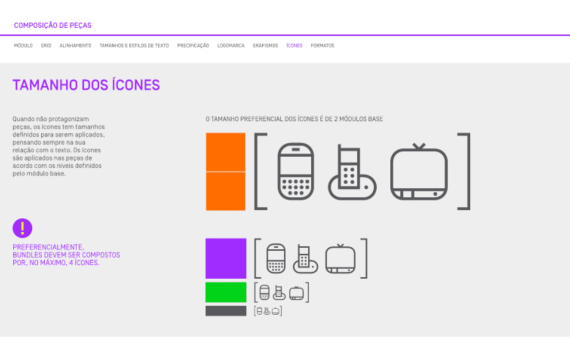
Task: Open TAMANHOS E ESTILOS DE TEXTO tab
Action: pos(134,45)
